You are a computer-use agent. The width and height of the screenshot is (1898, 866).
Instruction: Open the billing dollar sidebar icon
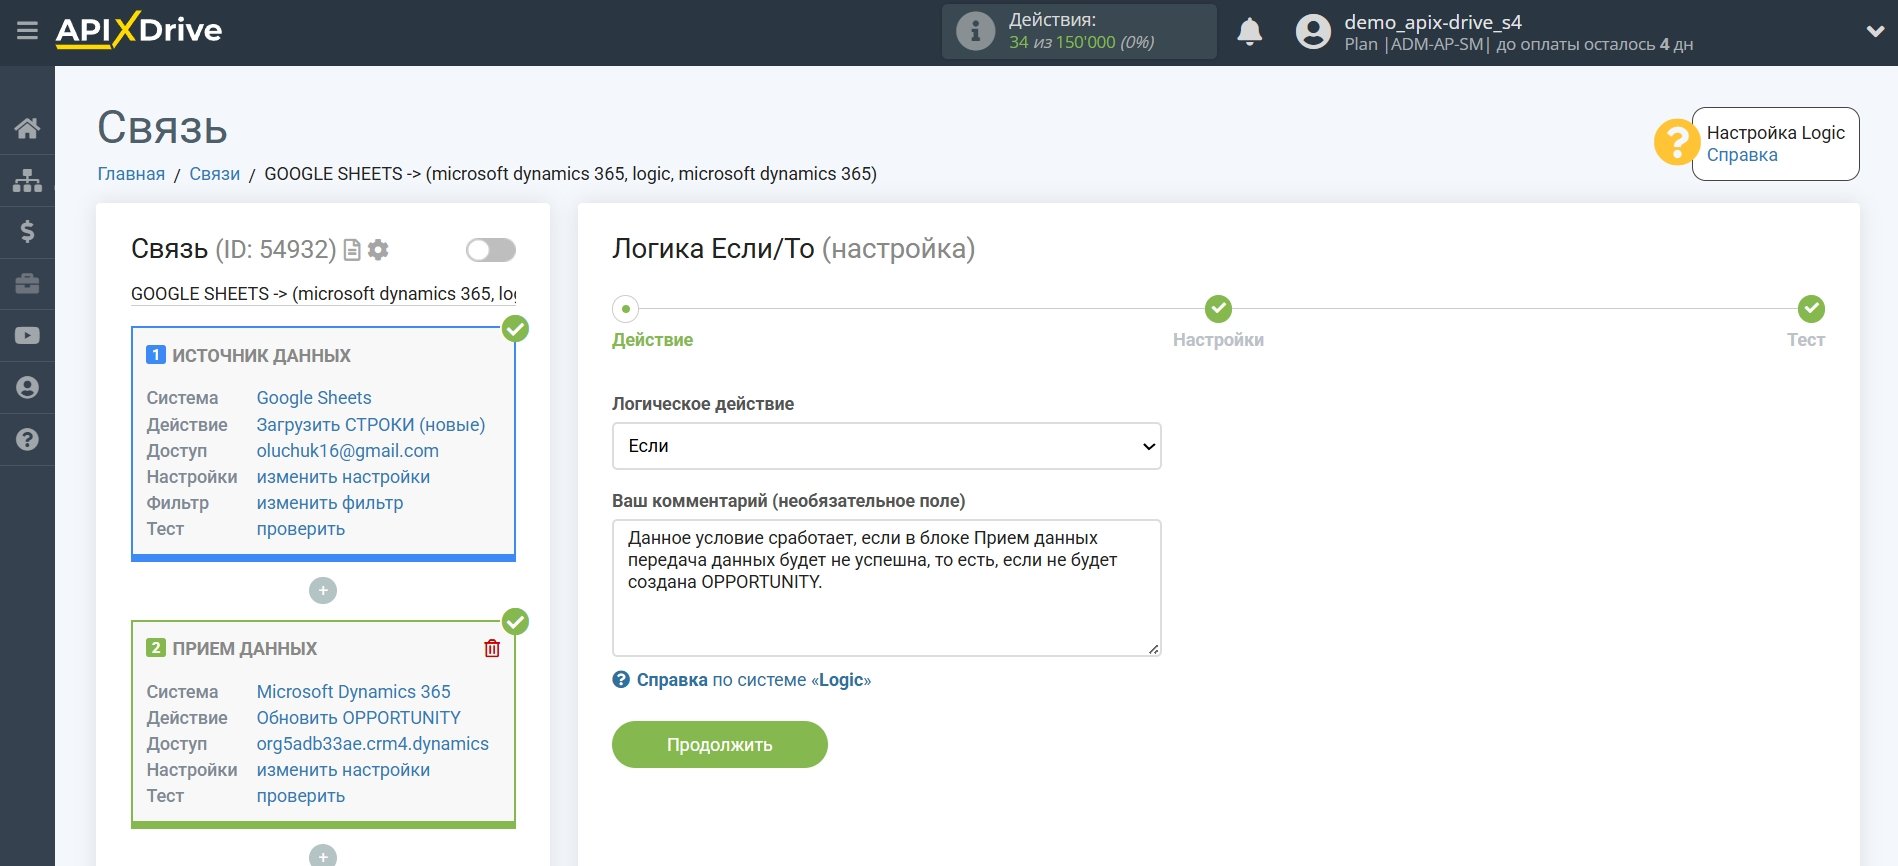coord(27,232)
